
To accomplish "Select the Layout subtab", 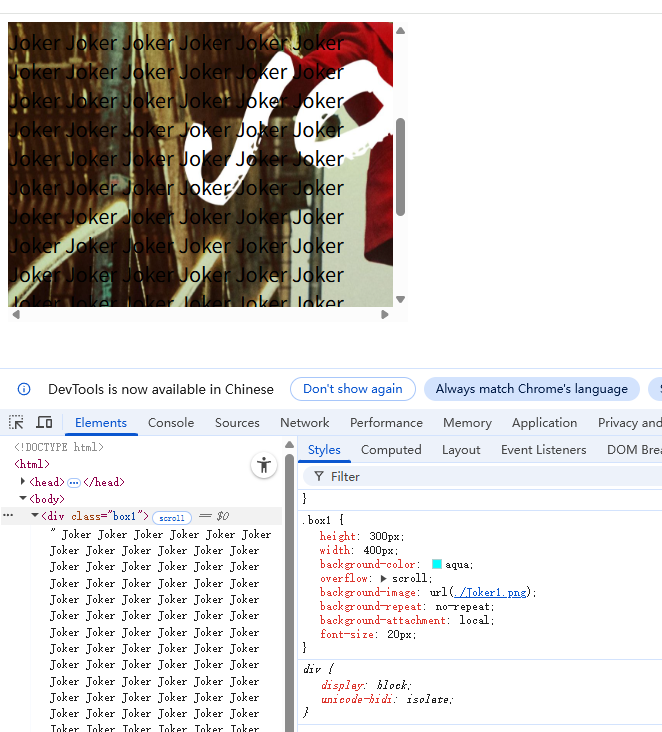I will tap(461, 450).
